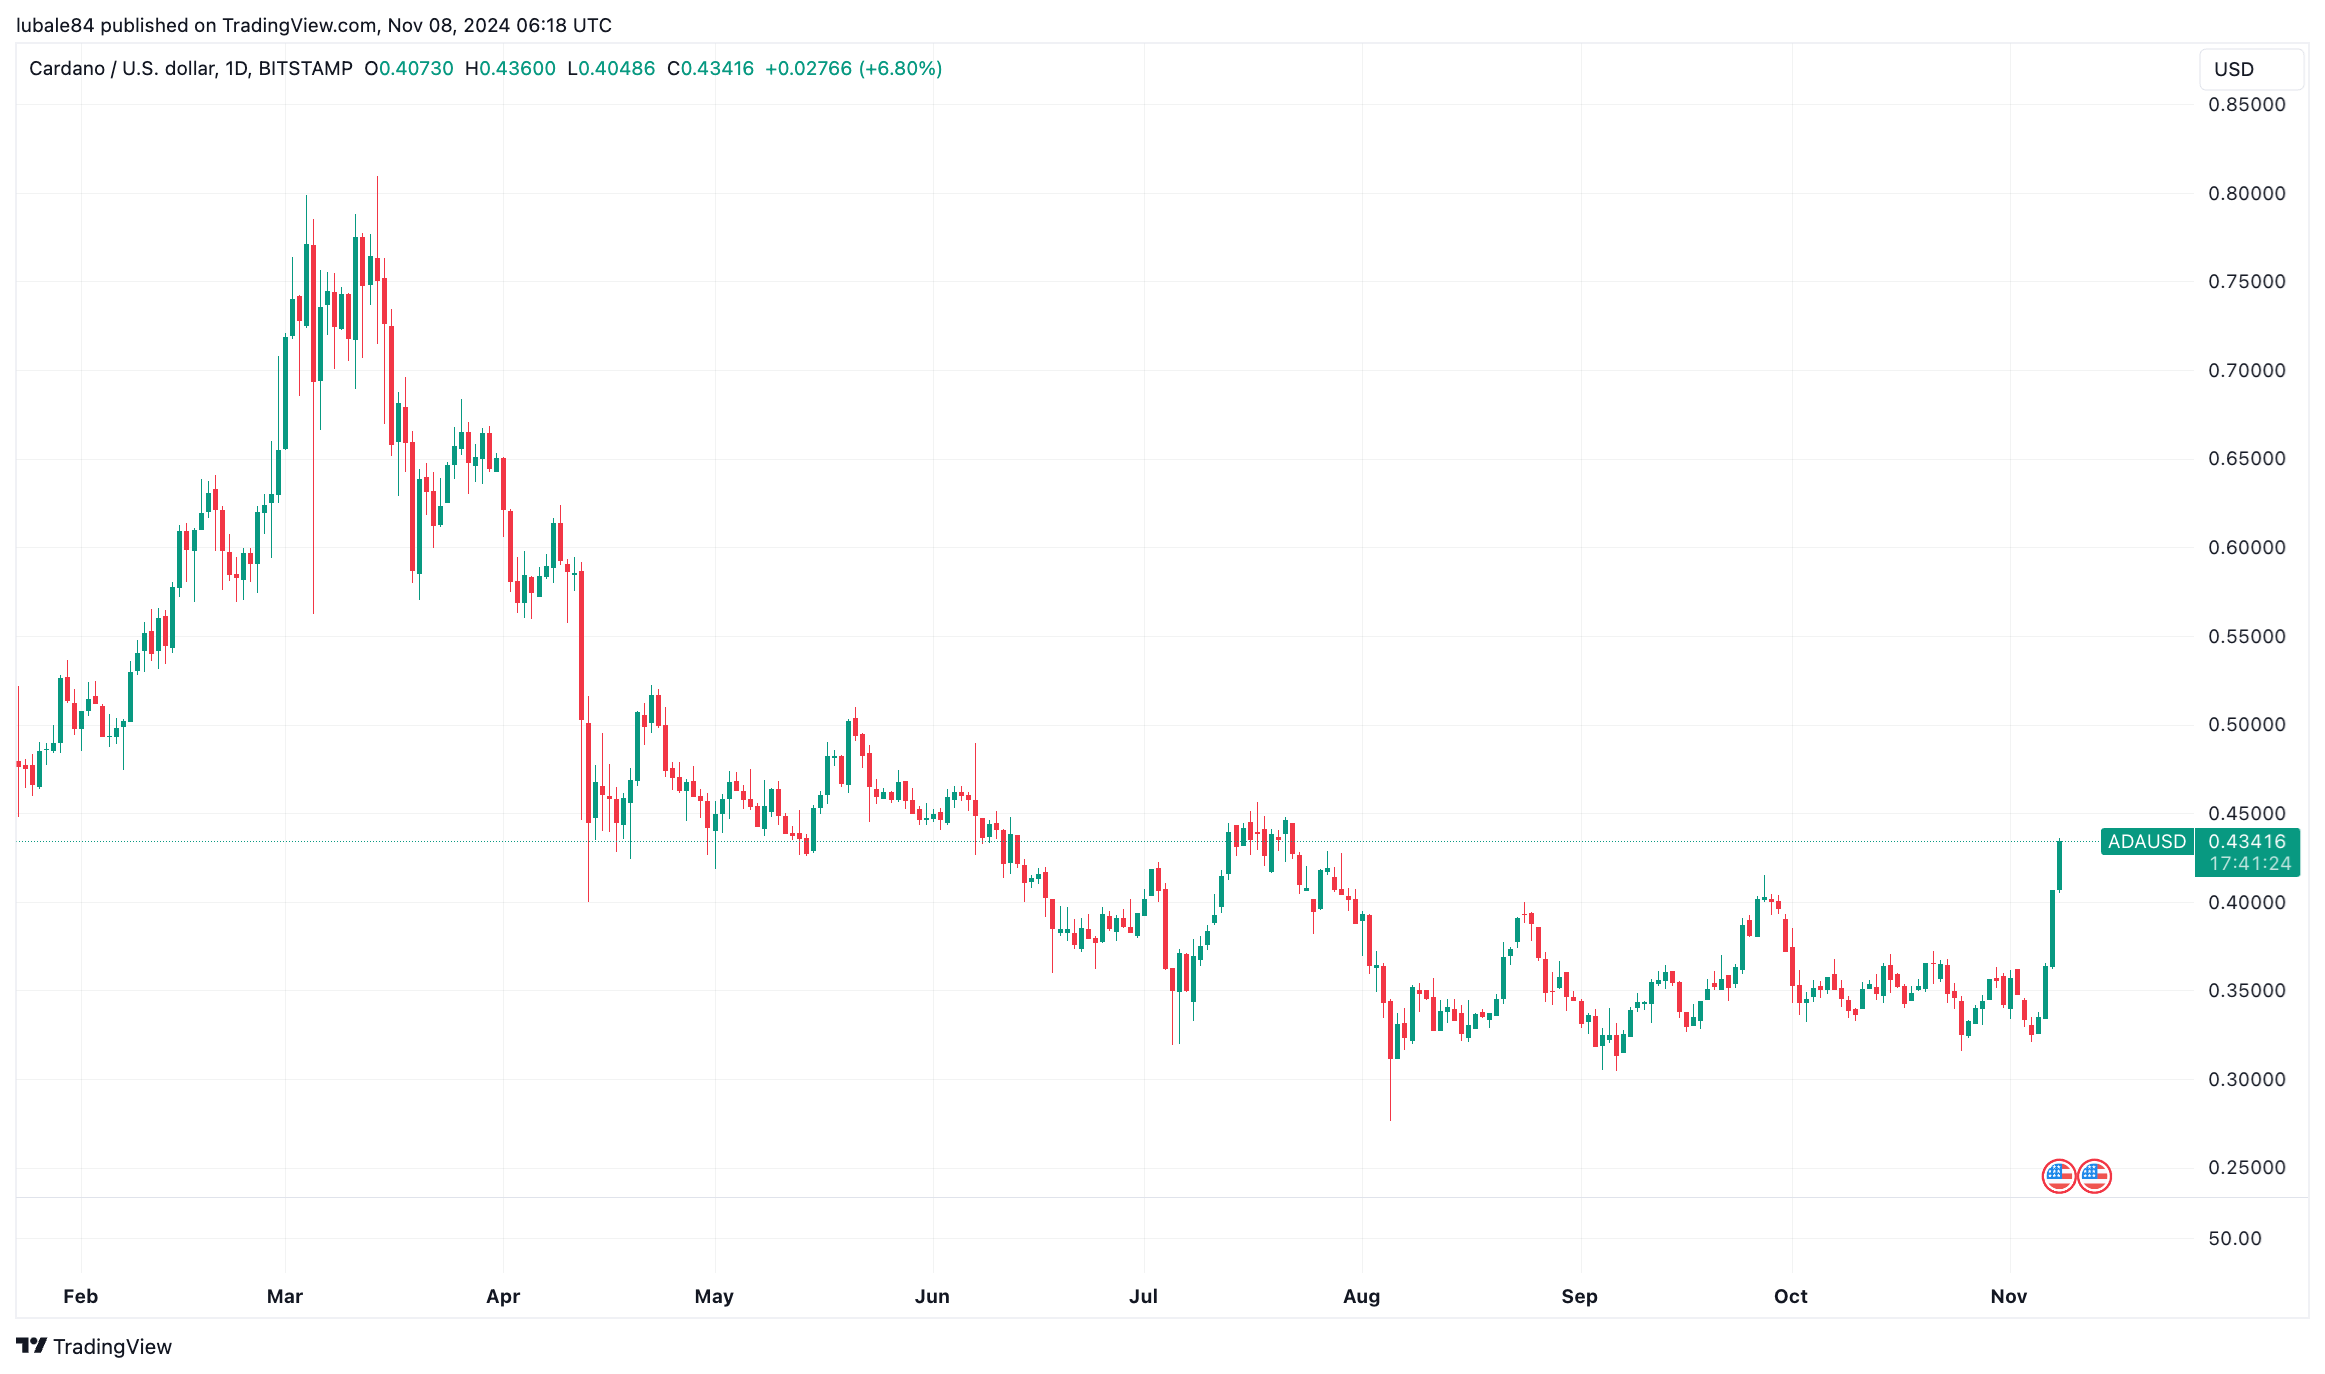This screenshot has width=2325, height=1374.
Task: Click the 0.45000 price axis label
Action: point(2247,813)
